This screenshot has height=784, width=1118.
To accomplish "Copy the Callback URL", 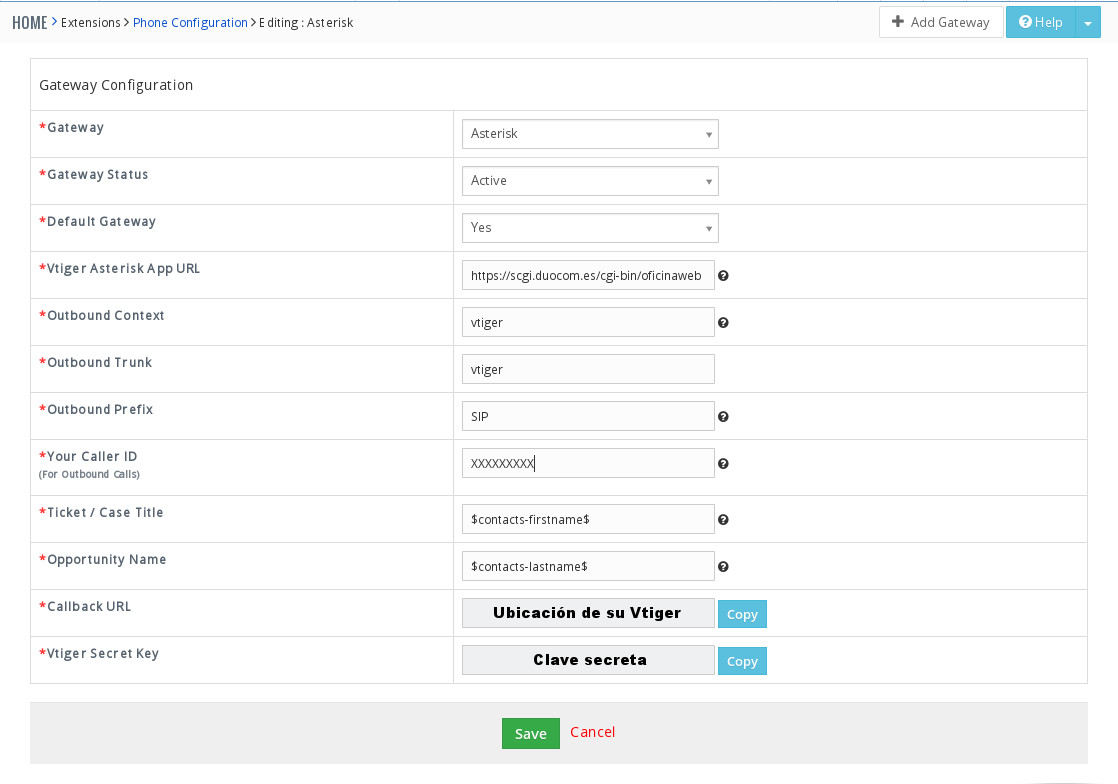I will 742,614.
